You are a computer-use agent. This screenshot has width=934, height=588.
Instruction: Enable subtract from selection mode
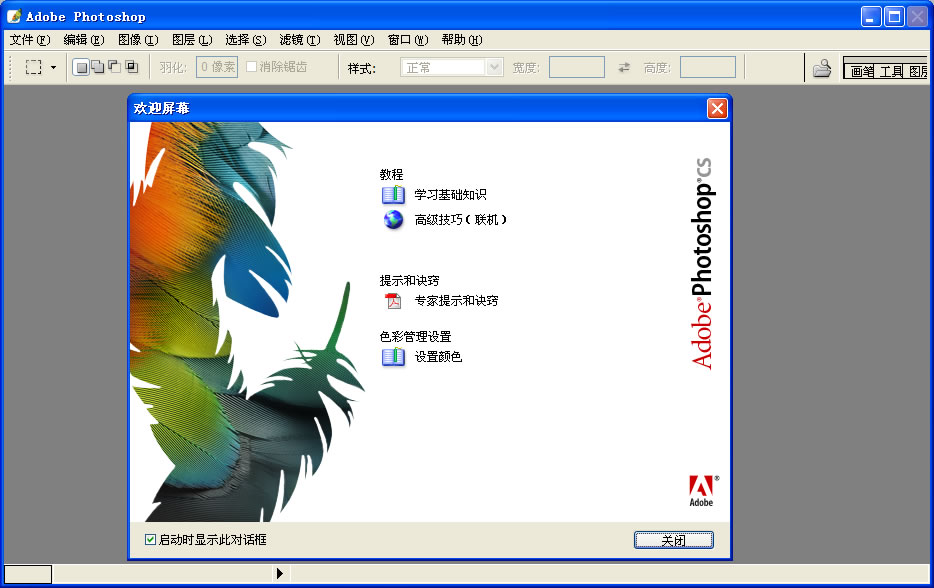(x=113, y=65)
